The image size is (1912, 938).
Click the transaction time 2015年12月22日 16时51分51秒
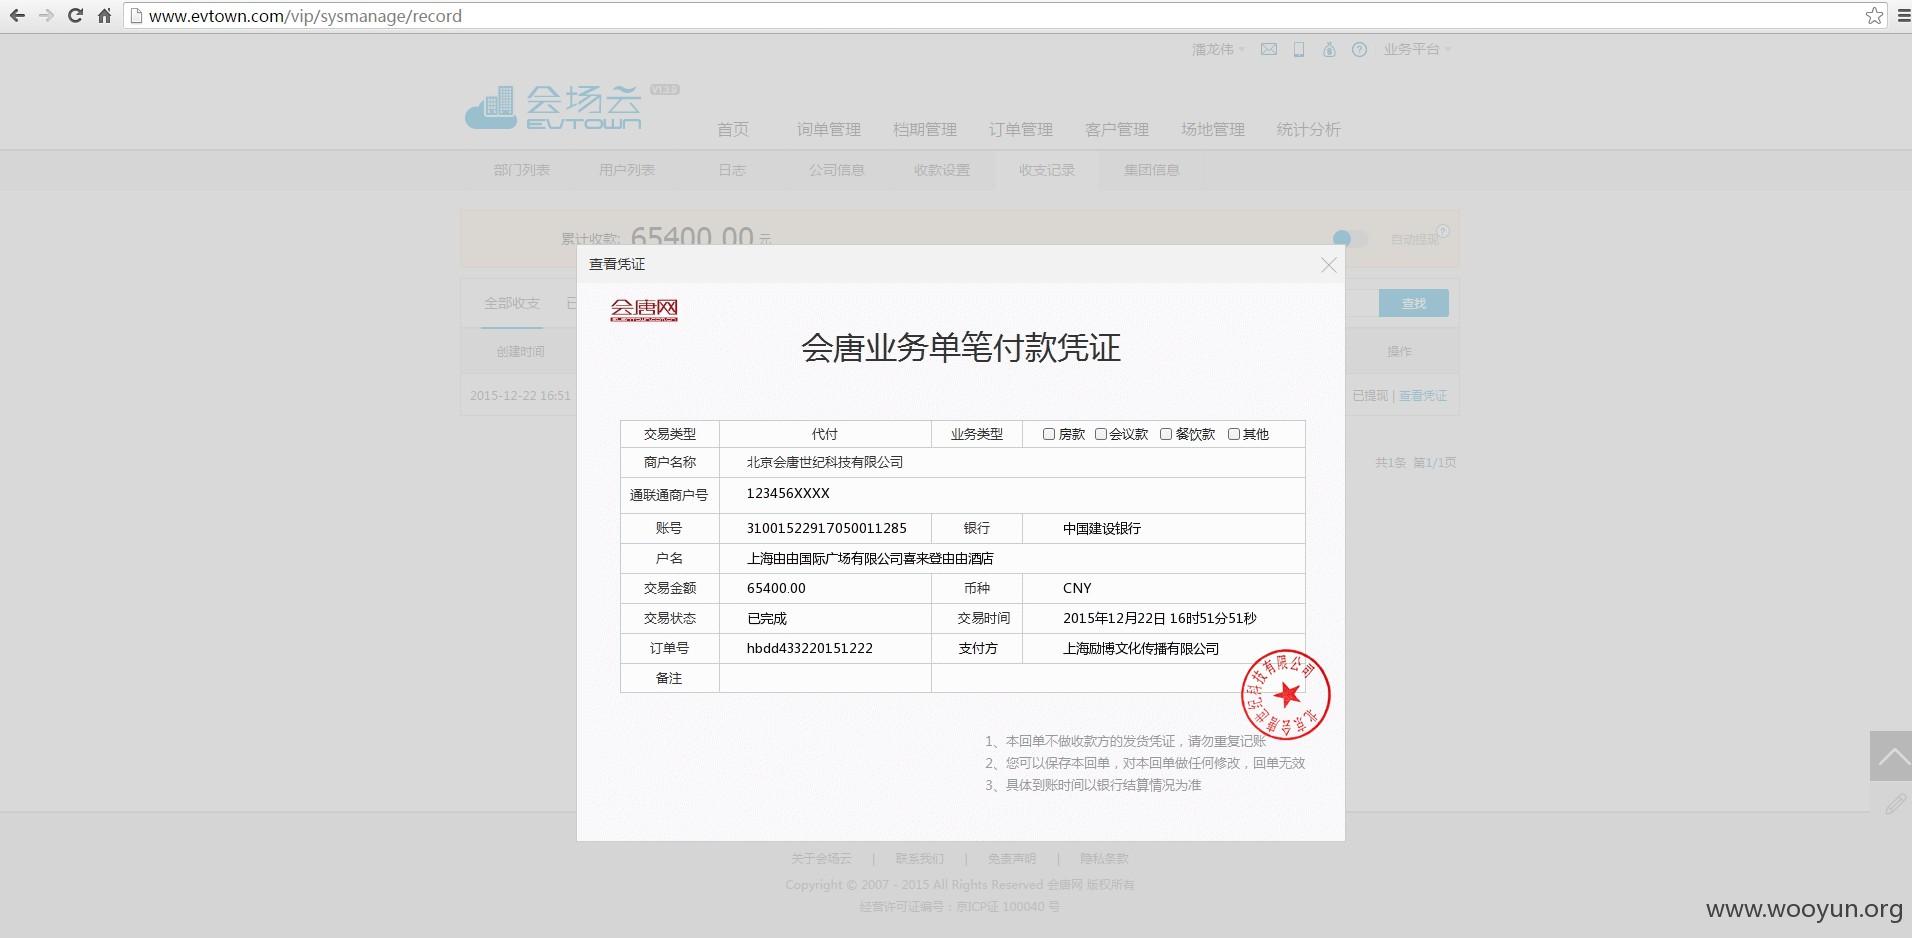pyautogui.click(x=1159, y=618)
